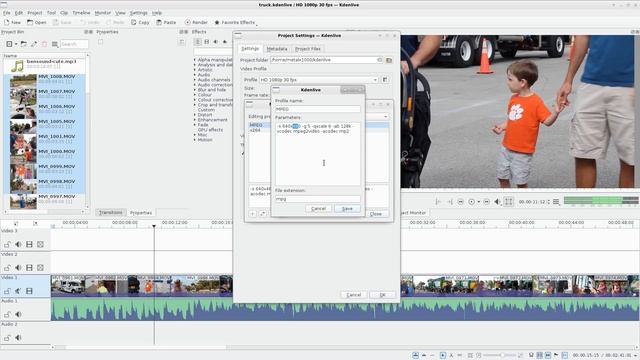
Task: Open the Monitor menu
Action: pyautogui.click(x=102, y=13)
